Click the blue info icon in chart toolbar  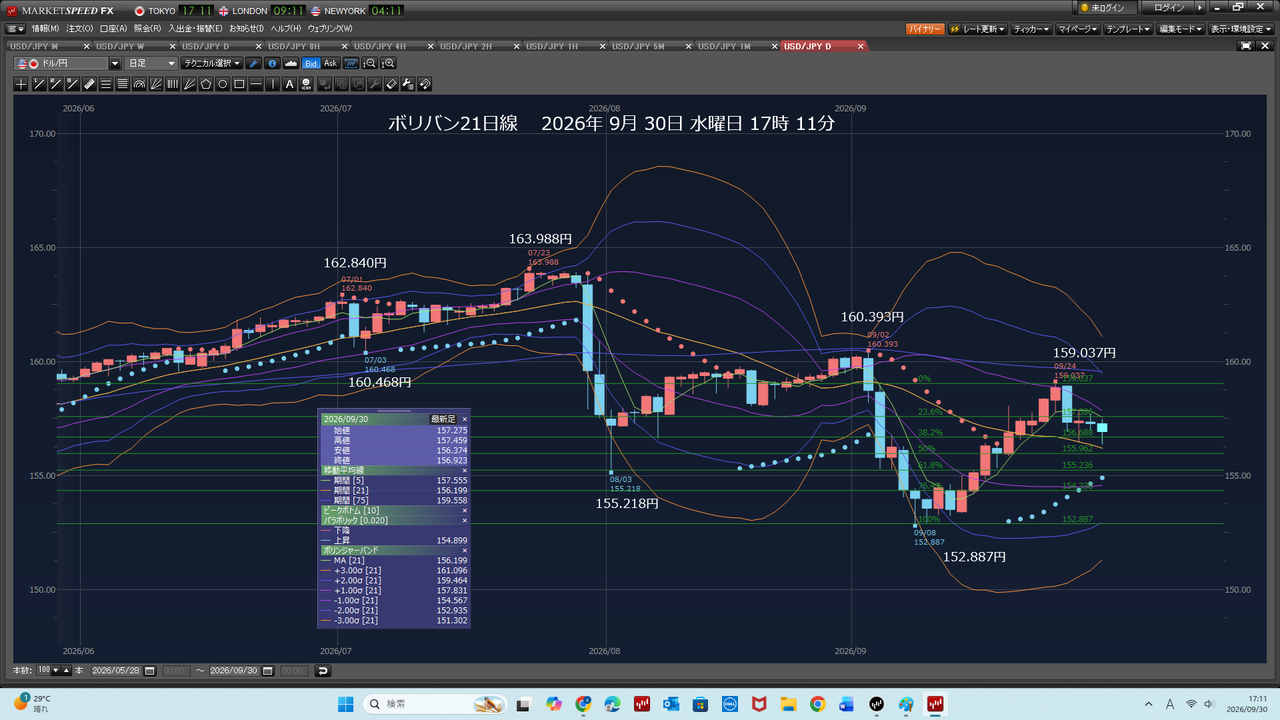(x=272, y=63)
